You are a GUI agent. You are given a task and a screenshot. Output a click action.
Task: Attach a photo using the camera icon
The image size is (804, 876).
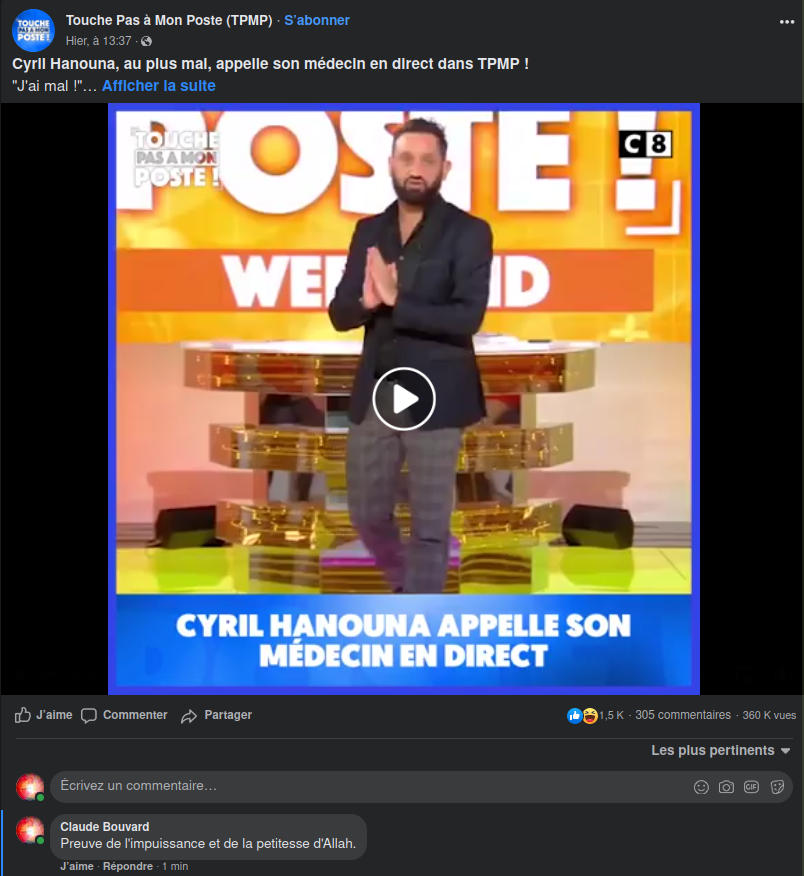726,787
